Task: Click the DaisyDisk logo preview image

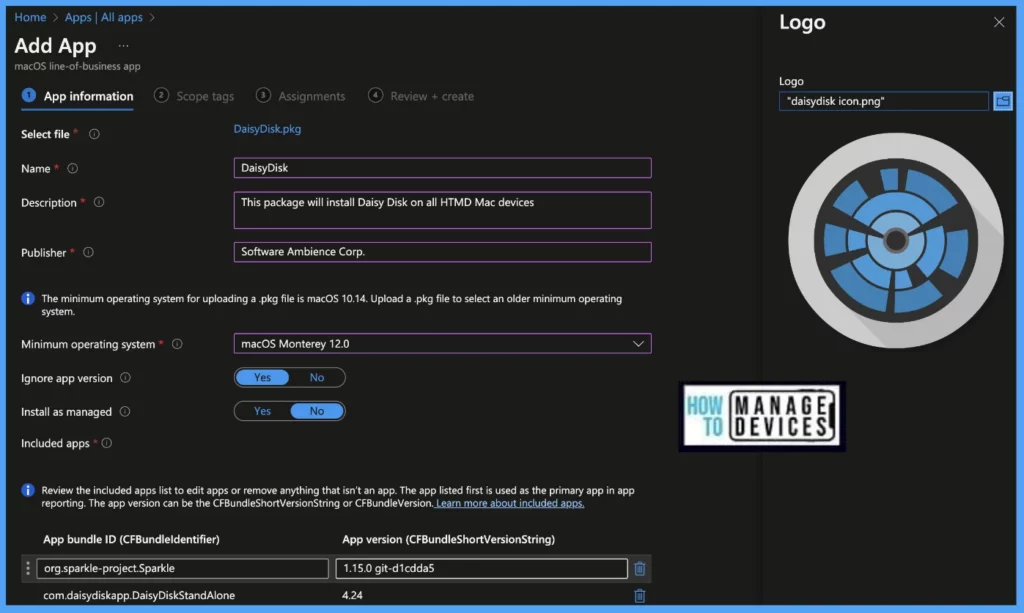Action: (895, 241)
